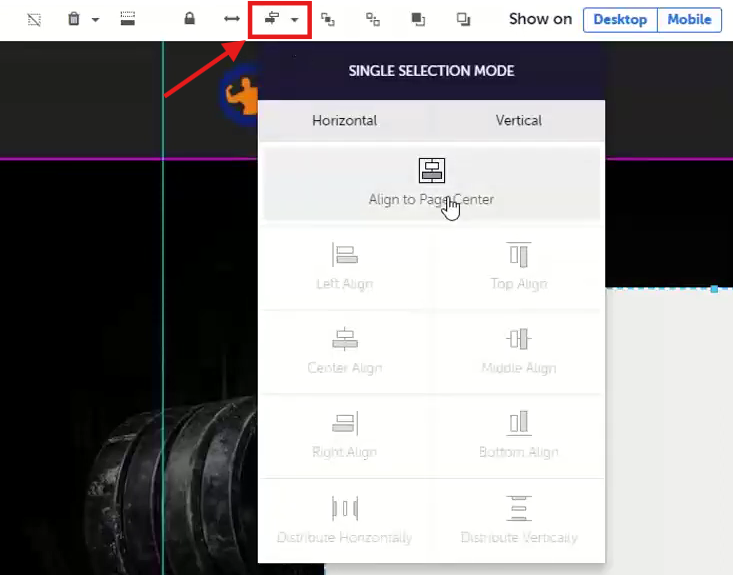Click the group elements icon
Viewport: 733px width, 575px height.
point(328,19)
